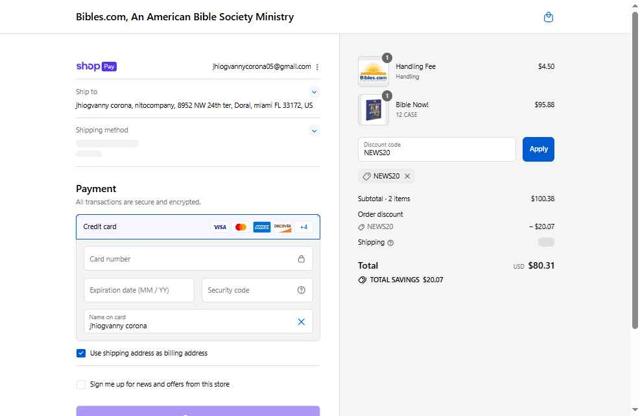640x416 pixels.
Task: Show the additional +4 card types
Action: [304, 227]
